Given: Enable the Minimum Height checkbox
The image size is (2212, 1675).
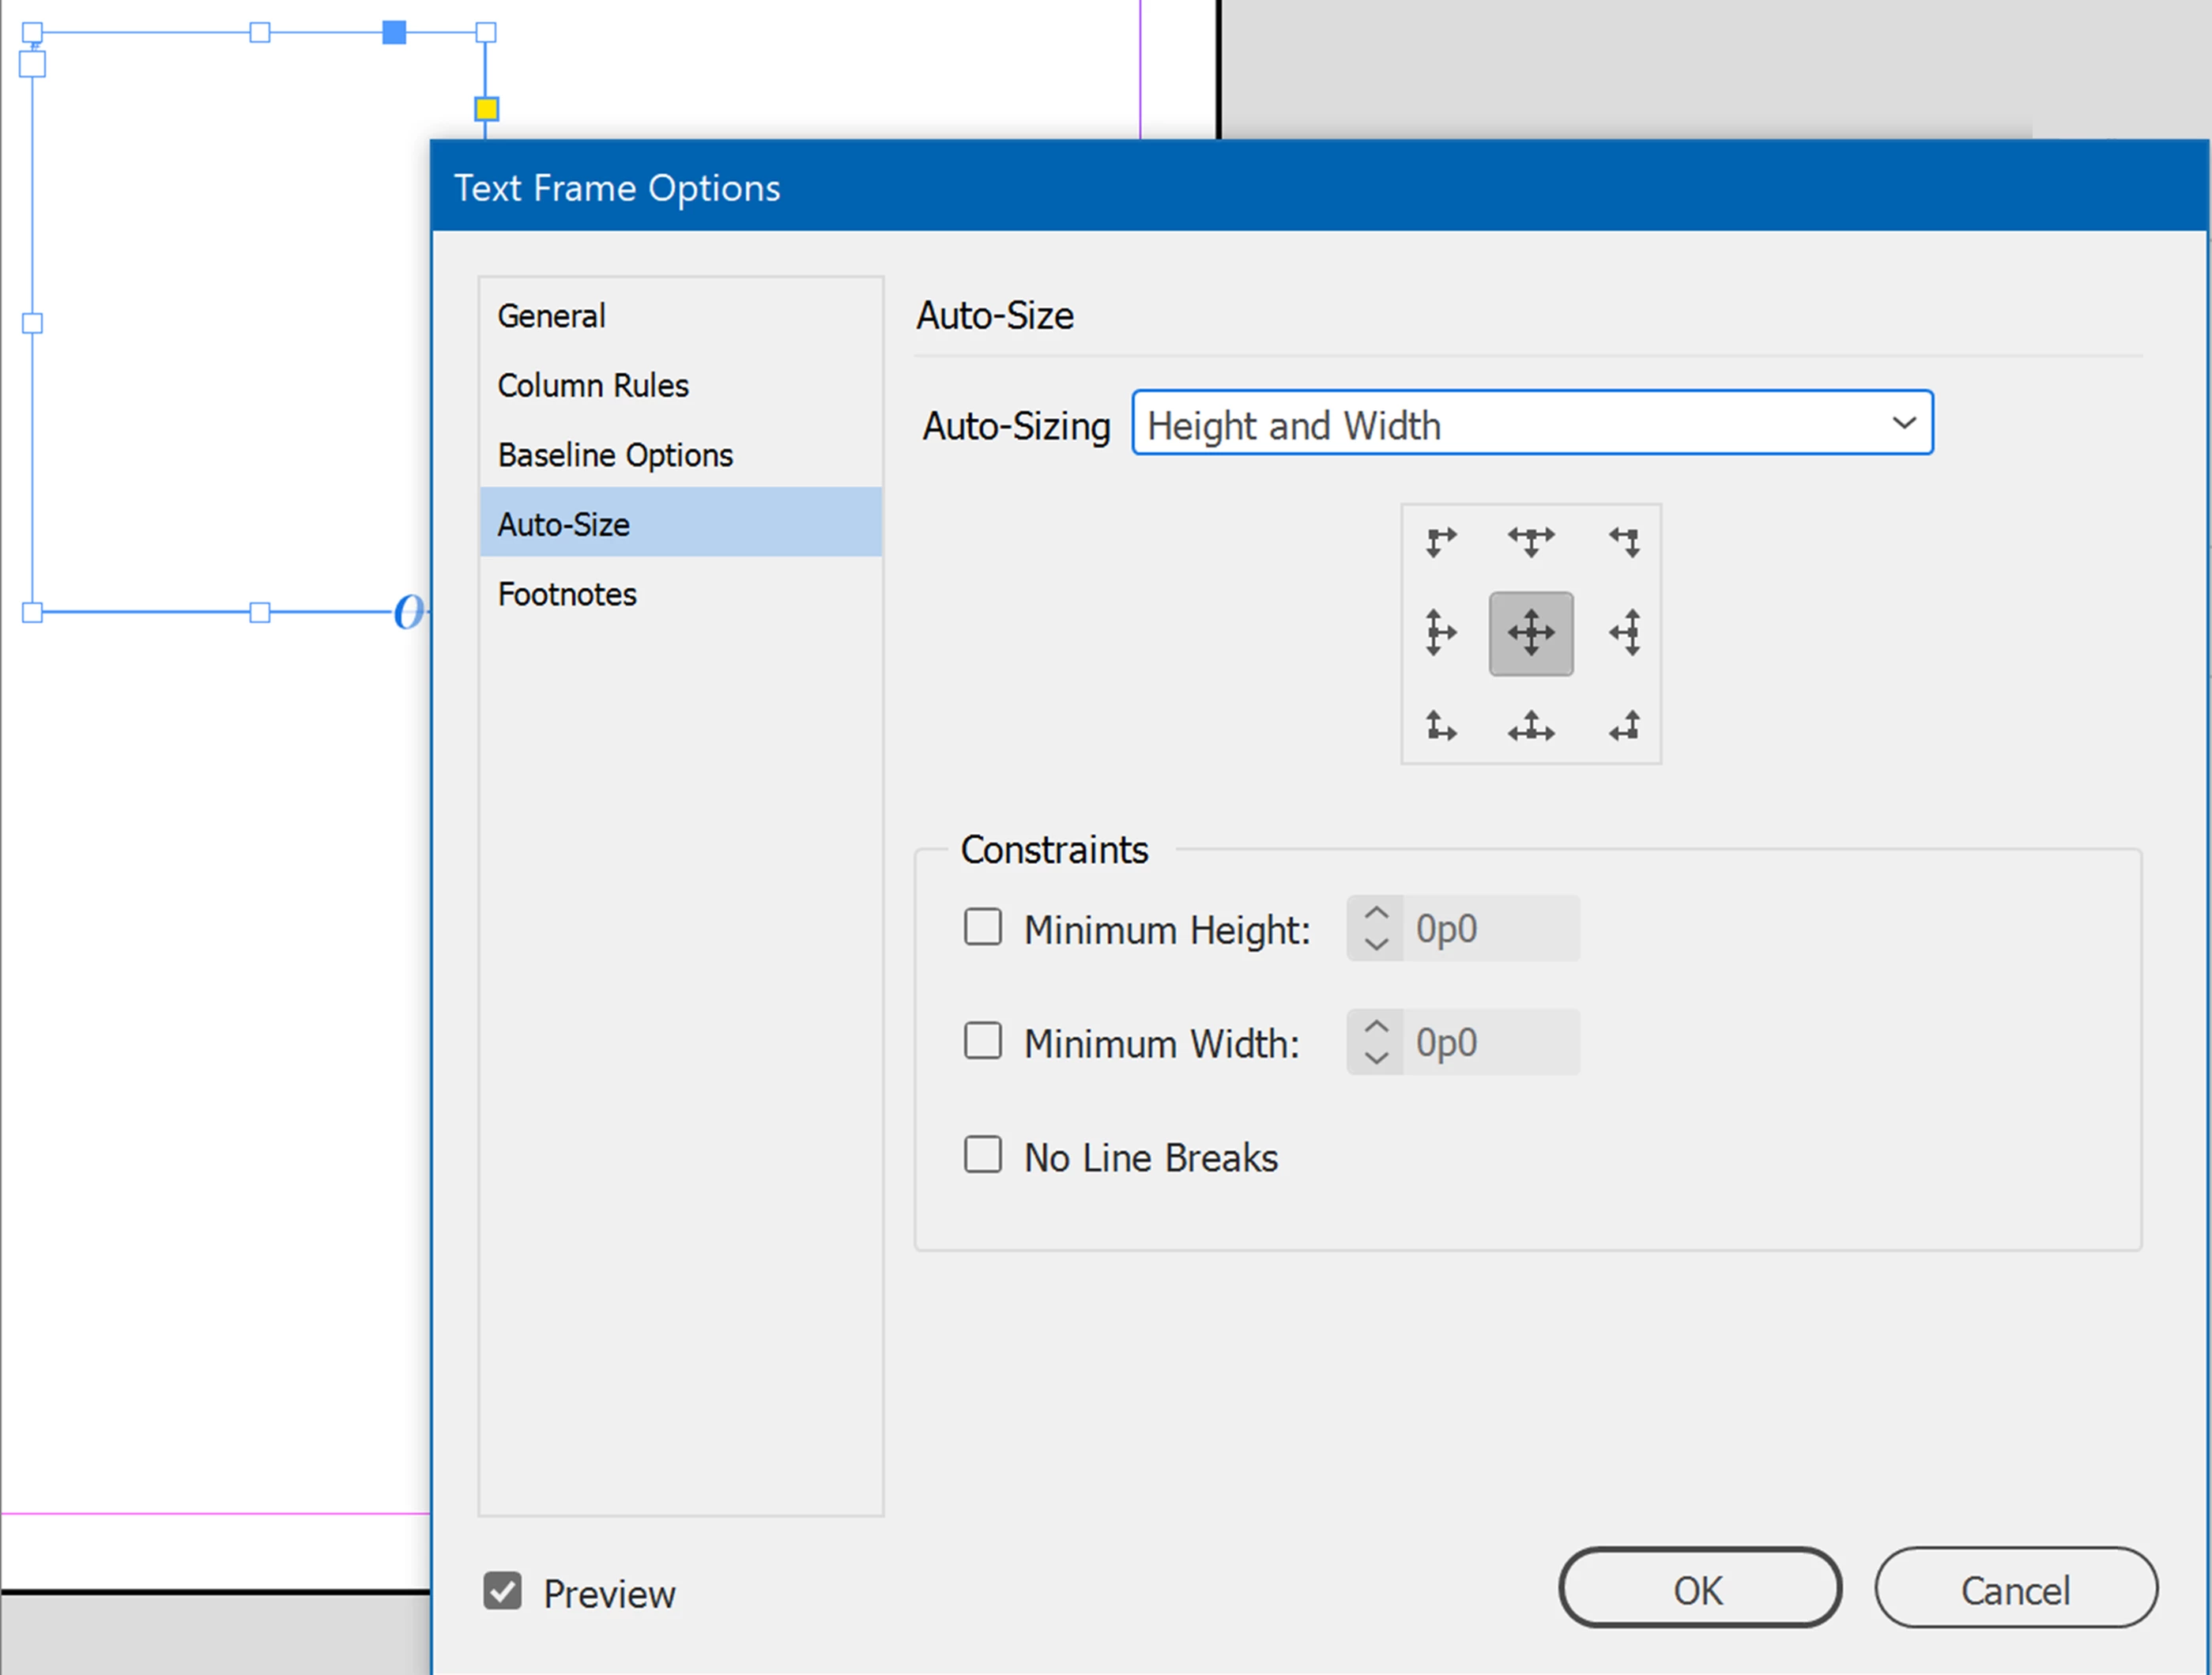Looking at the screenshot, I should pos(982,927).
